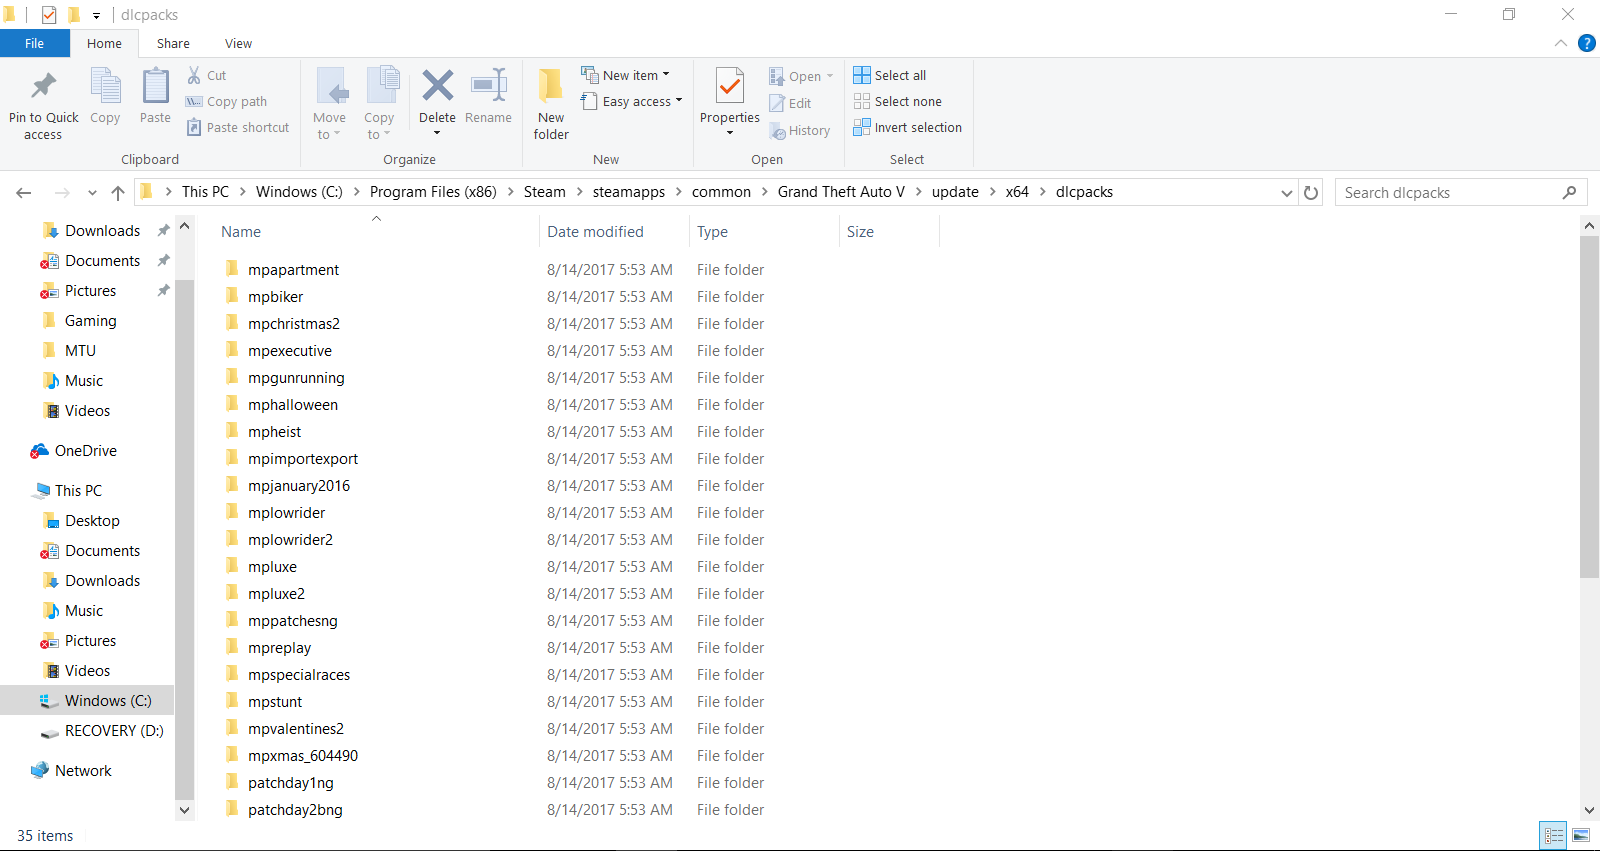The height and width of the screenshot is (851, 1600).
Task: Navigate to steamapps in breadcrumb path
Action: click(629, 192)
